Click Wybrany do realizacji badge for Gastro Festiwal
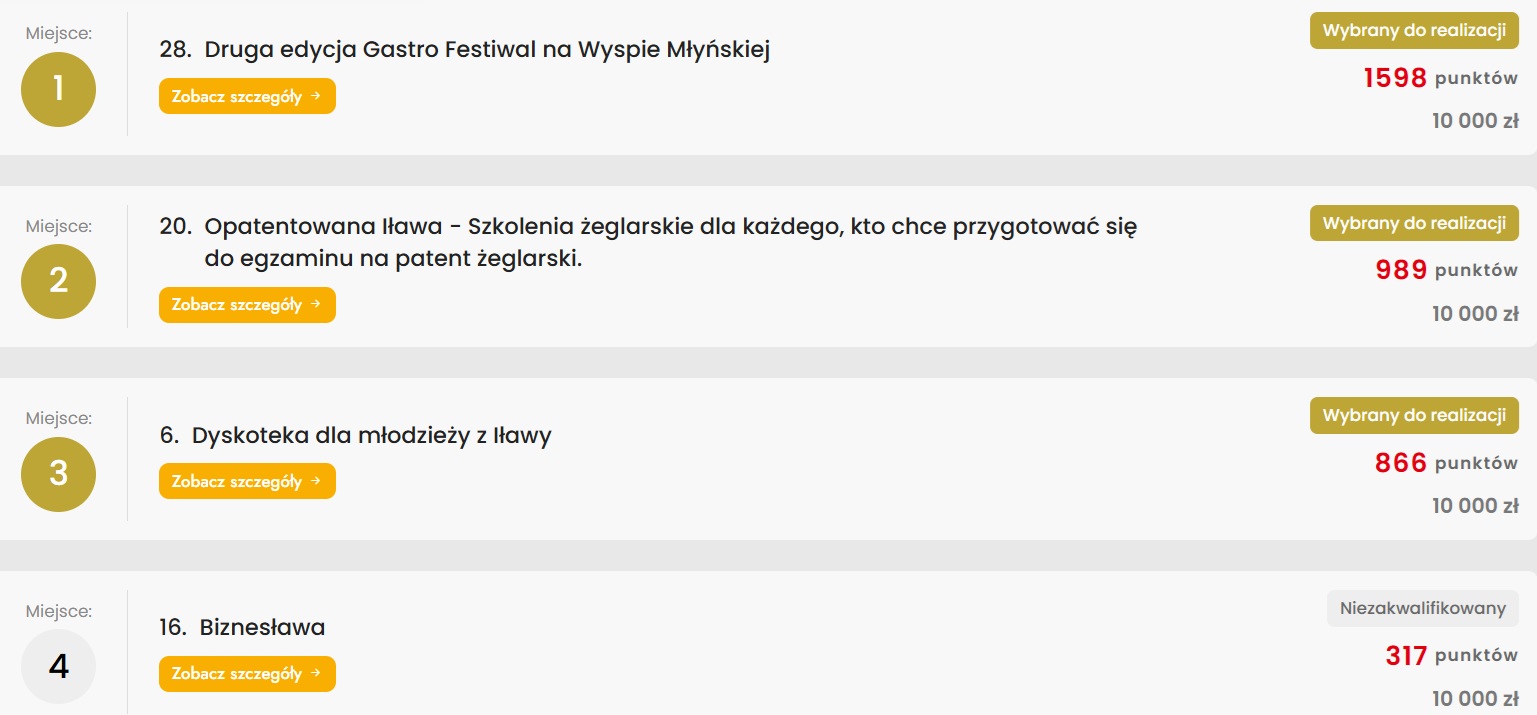This screenshot has width=1537, height=715. point(1414,30)
